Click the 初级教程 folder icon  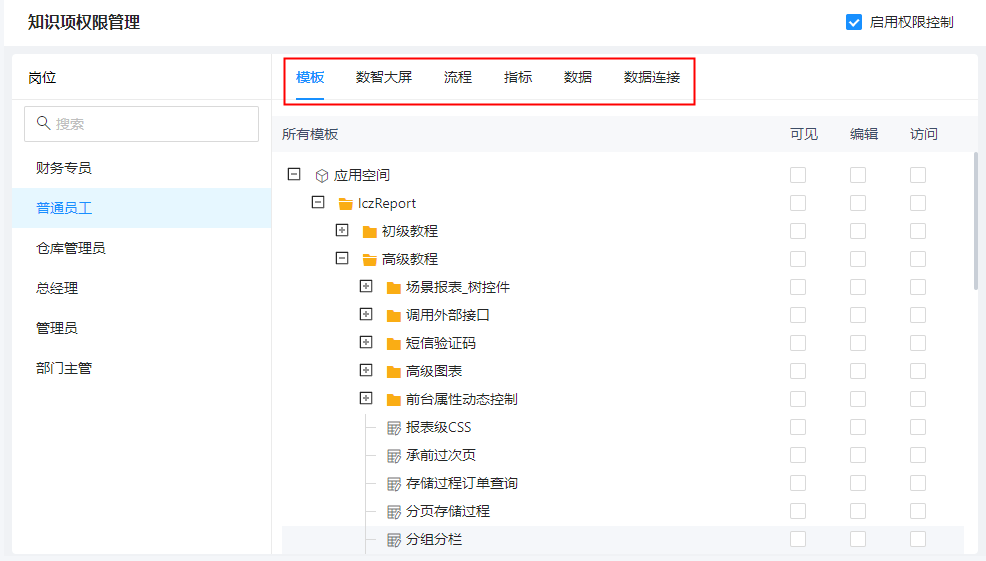pyautogui.click(x=370, y=231)
